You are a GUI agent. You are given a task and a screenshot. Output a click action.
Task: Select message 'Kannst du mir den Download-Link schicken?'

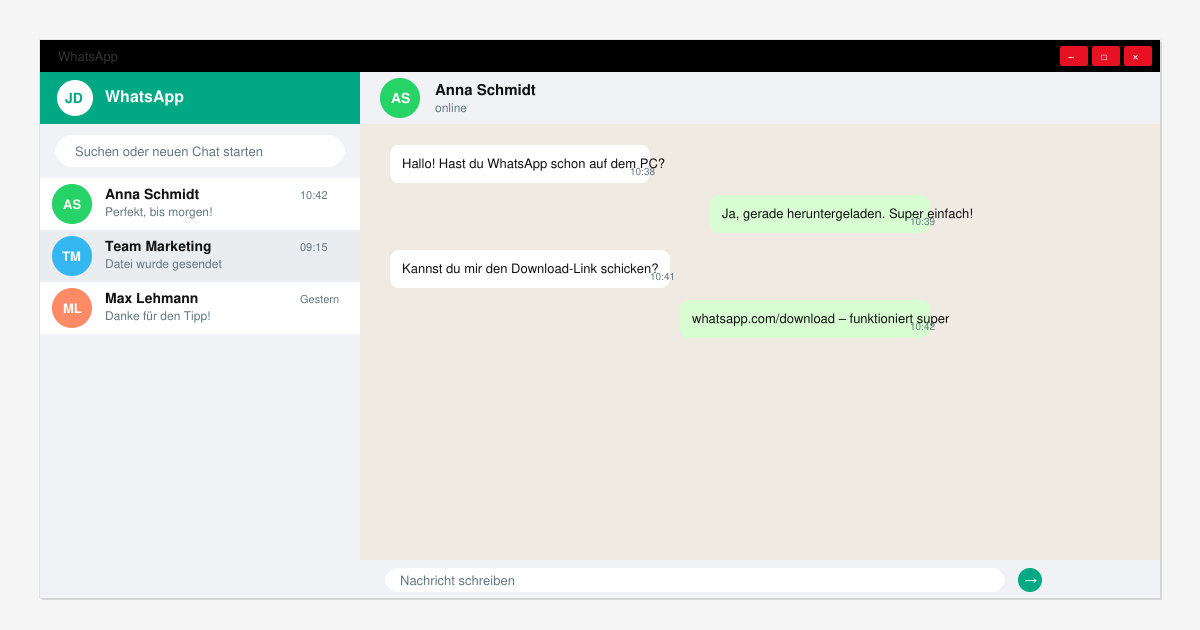pos(530,269)
